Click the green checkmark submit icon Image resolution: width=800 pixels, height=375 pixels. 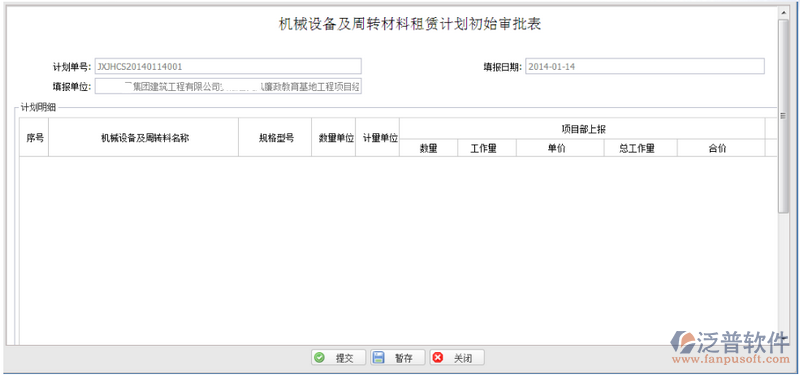pos(320,358)
